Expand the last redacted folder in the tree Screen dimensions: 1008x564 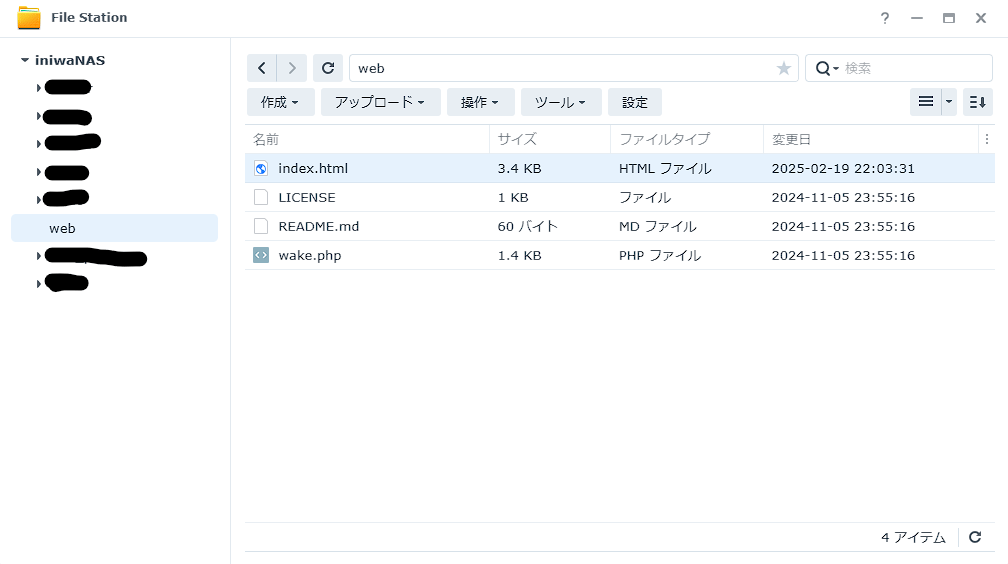39,284
